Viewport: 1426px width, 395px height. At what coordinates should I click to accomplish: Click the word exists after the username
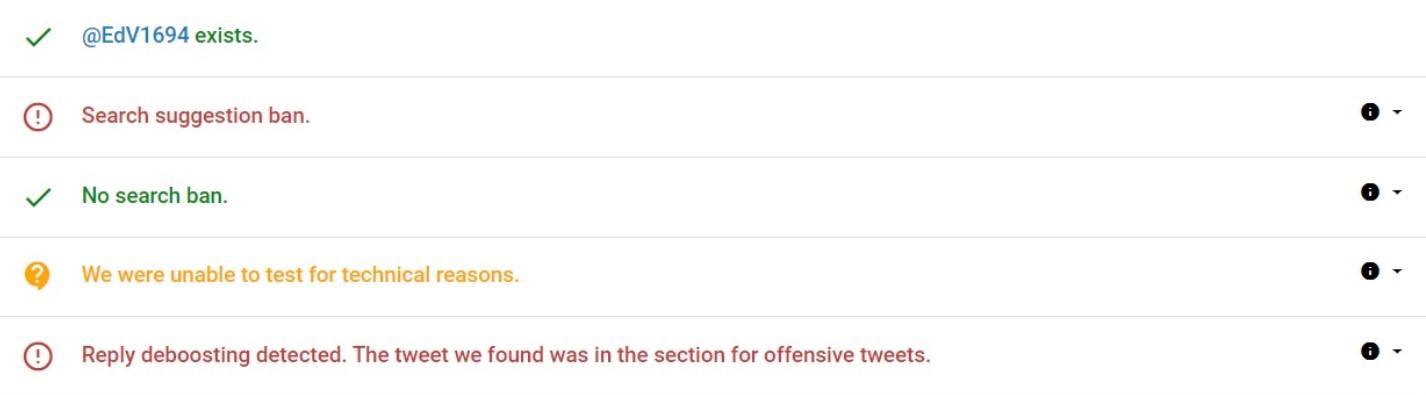[x=226, y=36]
